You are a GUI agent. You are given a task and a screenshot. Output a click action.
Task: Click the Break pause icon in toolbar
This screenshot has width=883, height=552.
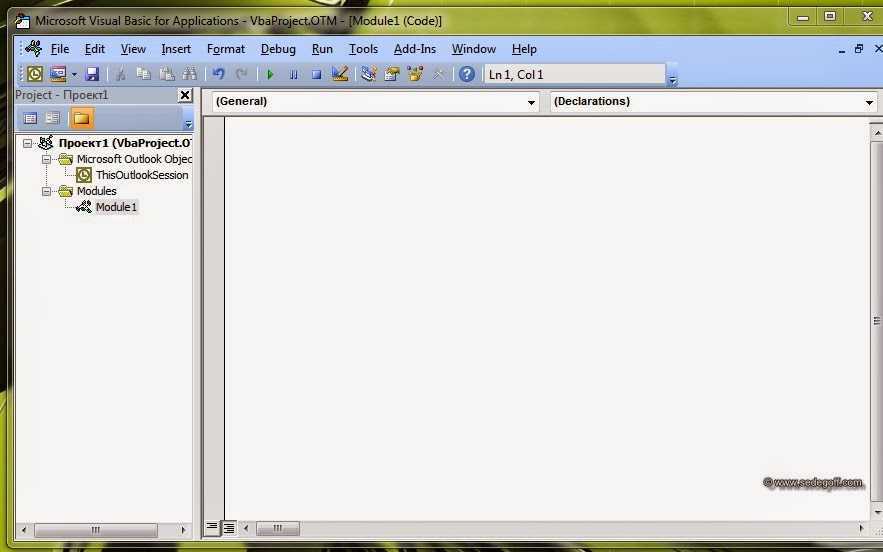pos(293,74)
